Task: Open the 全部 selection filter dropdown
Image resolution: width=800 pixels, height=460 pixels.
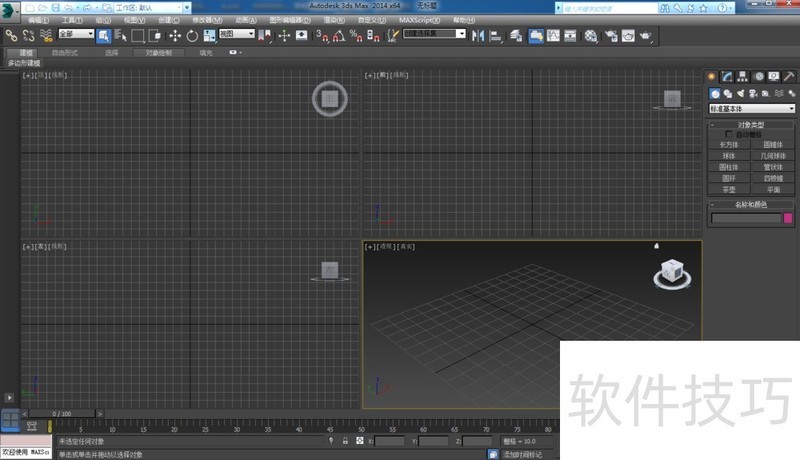Action: coord(76,34)
